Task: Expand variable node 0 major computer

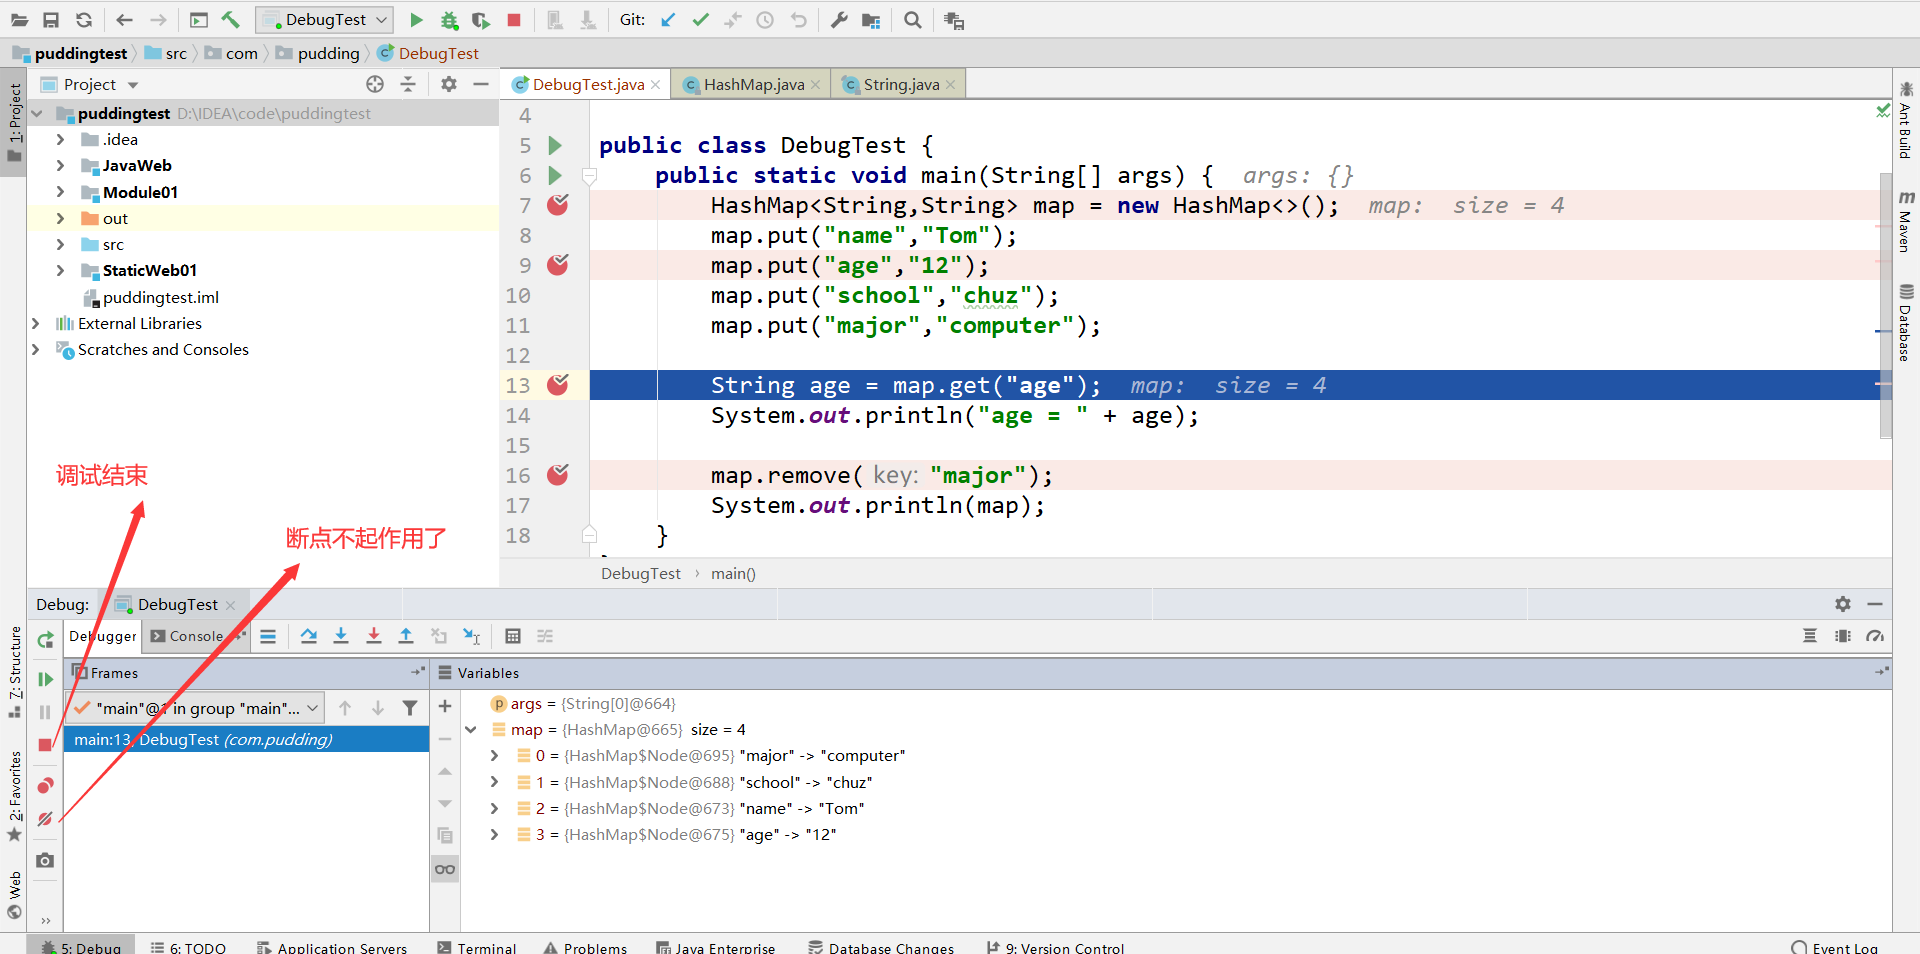Action: (494, 756)
